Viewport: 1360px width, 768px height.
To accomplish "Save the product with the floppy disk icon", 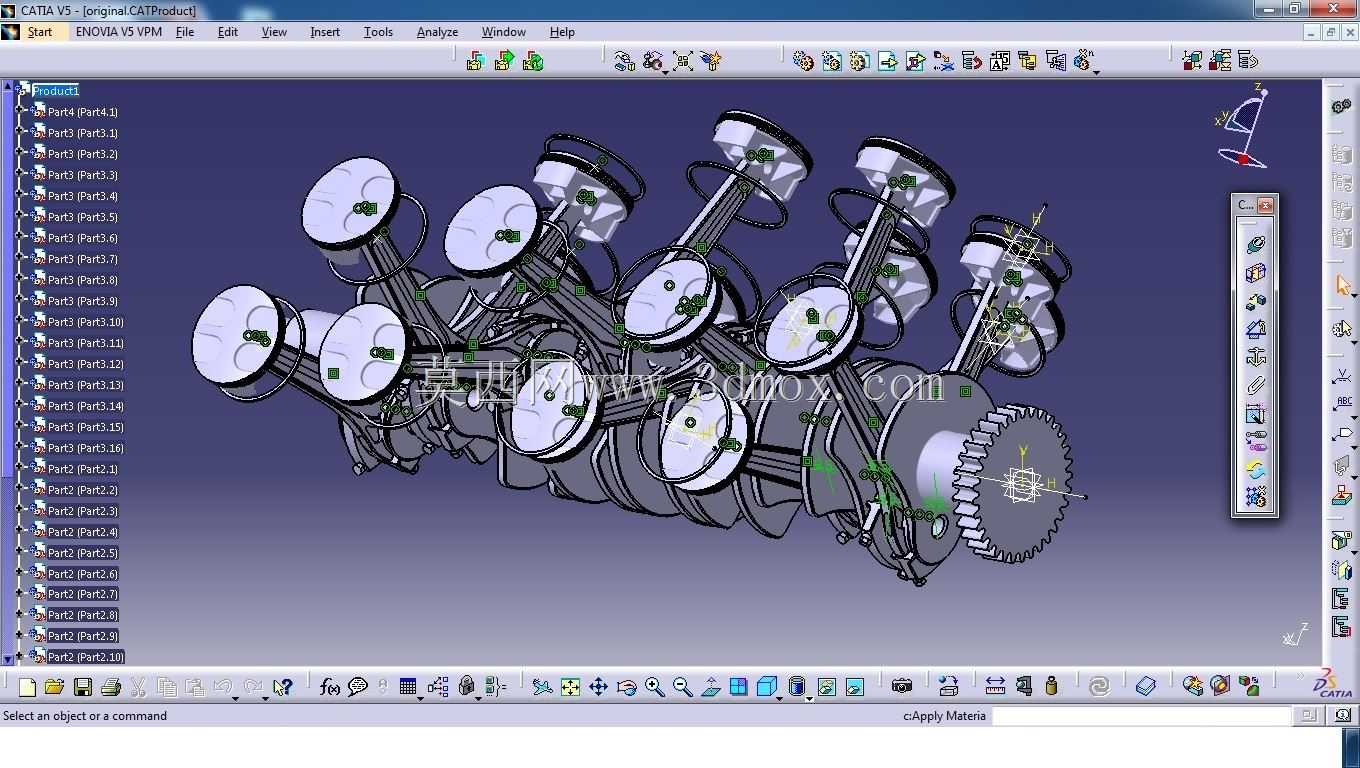I will point(83,687).
